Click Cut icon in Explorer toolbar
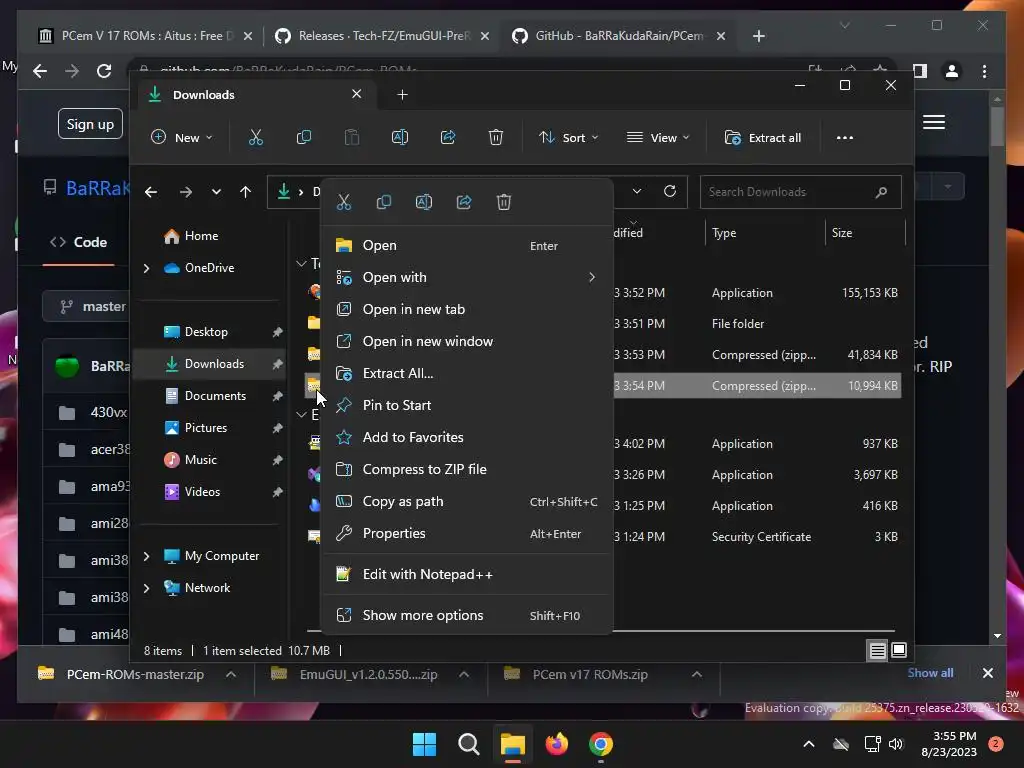1024x768 pixels. point(255,138)
